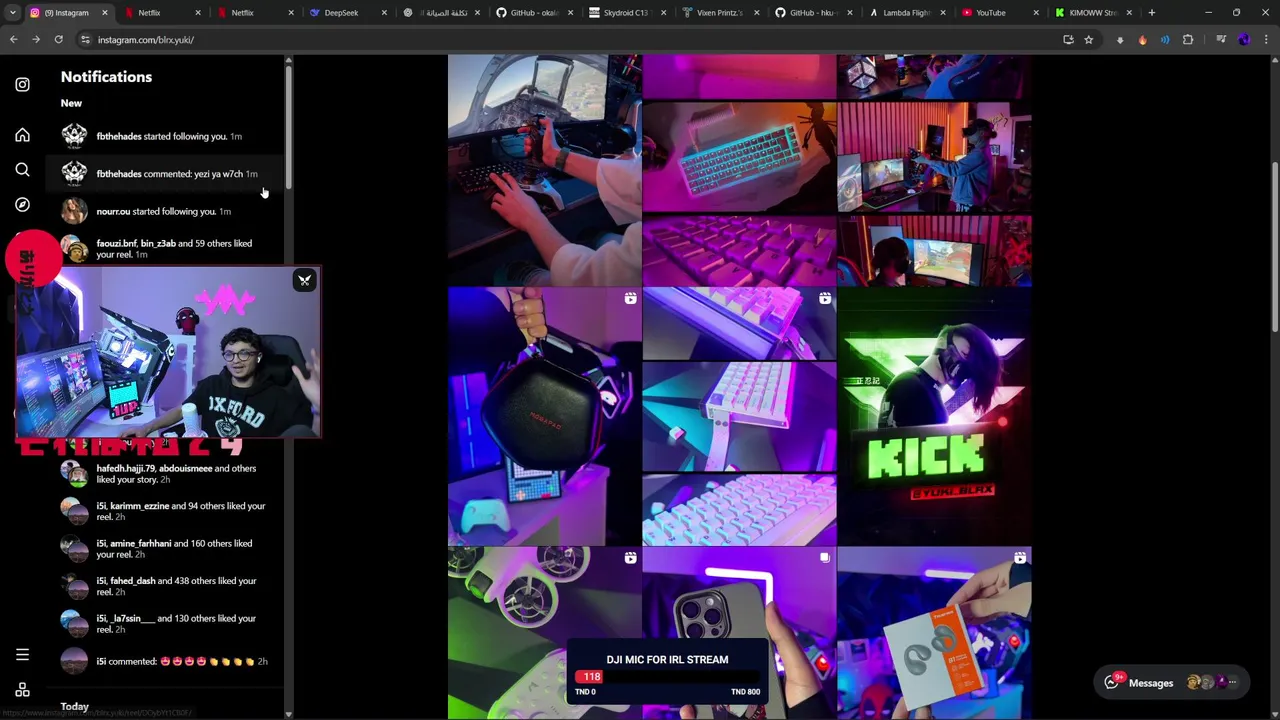
Task: Go back with the browser back arrow
Action: click(13, 40)
